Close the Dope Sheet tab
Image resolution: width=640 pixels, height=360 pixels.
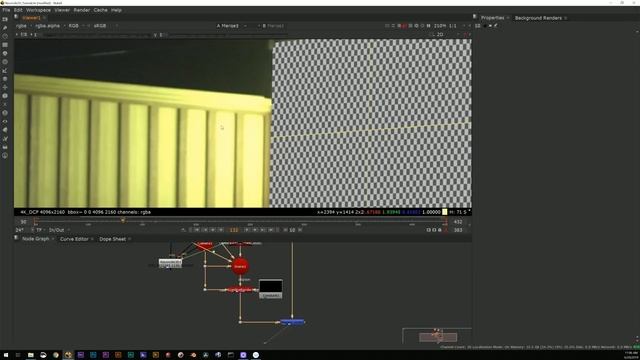click(129, 239)
